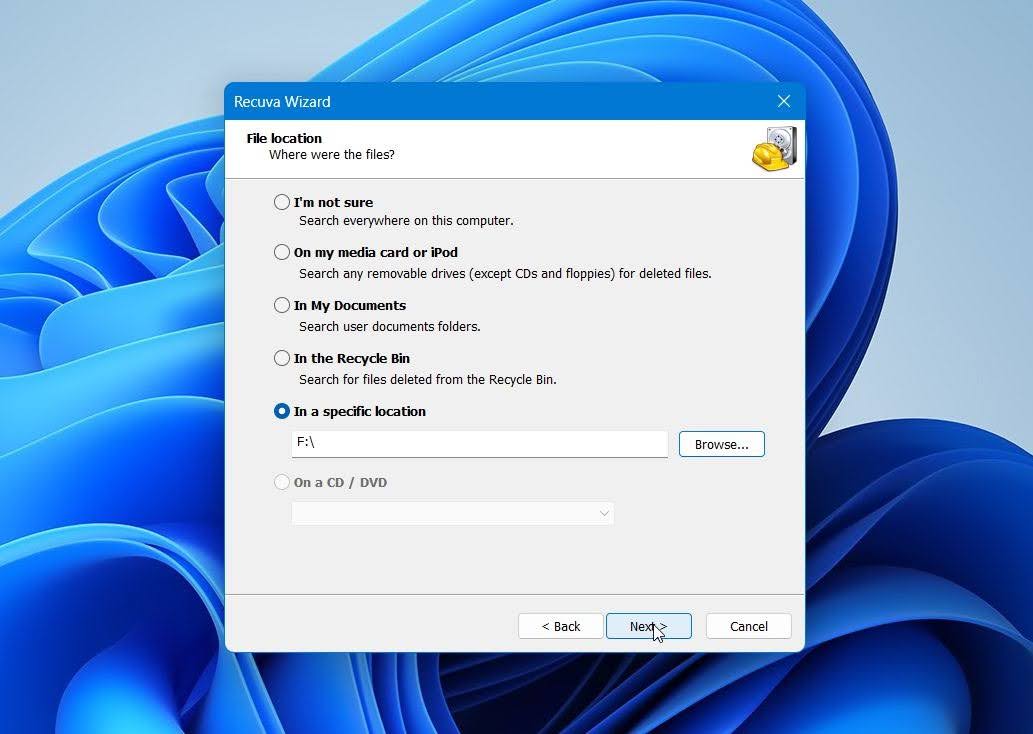1033x734 pixels.
Task: Select the "In My Documents" radio button
Action: 281,305
